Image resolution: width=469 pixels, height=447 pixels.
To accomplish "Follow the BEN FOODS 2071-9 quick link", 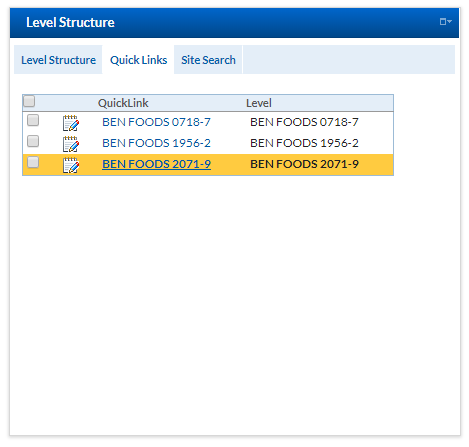I will point(156,164).
